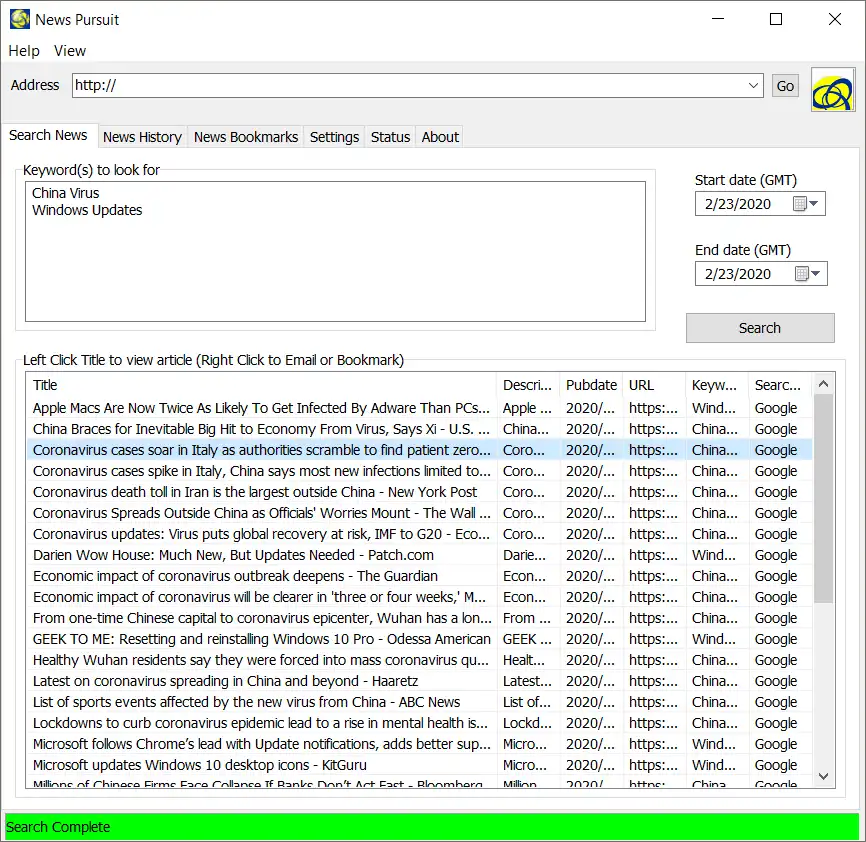
Task: Open 'List of sports events affected' article
Action: (246, 702)
